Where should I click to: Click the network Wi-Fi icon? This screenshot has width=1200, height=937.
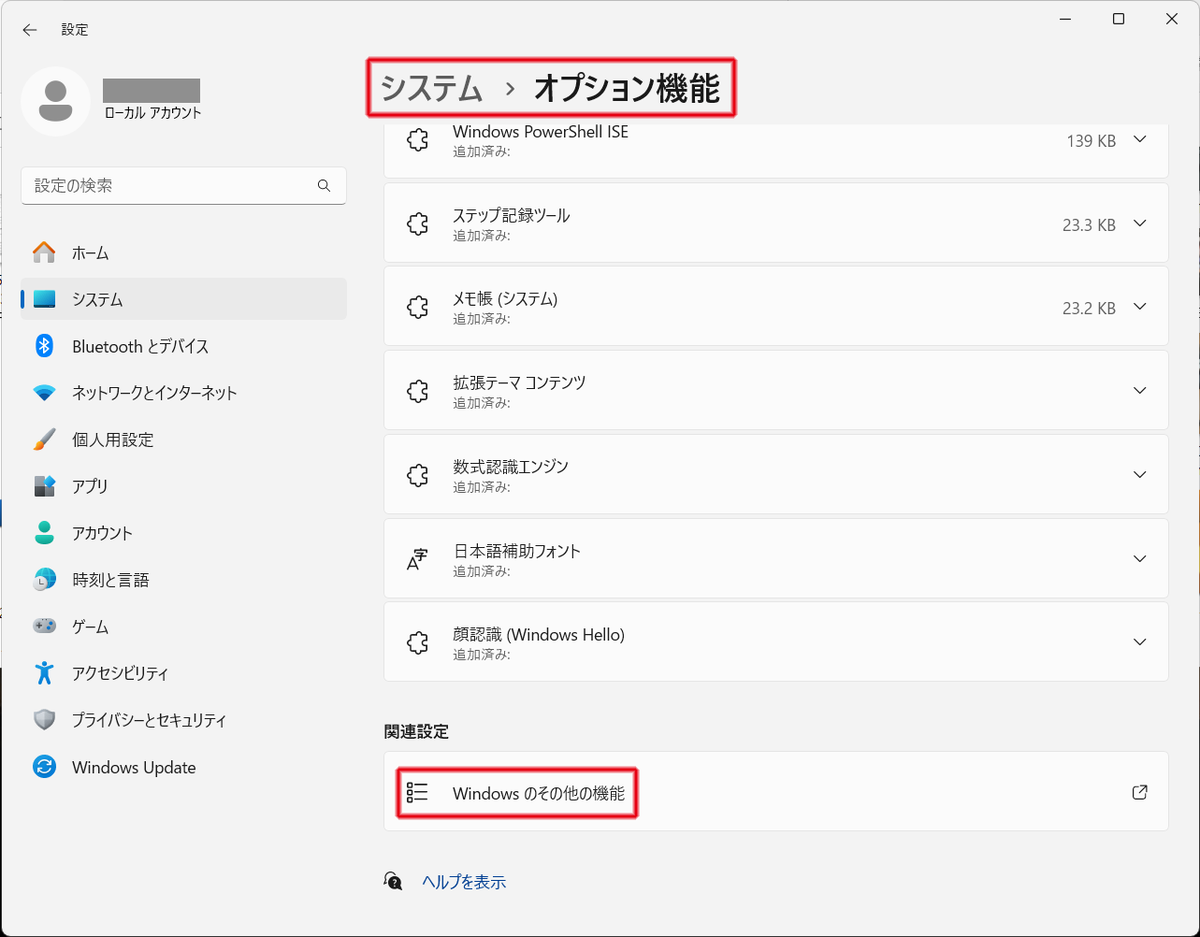44,393
